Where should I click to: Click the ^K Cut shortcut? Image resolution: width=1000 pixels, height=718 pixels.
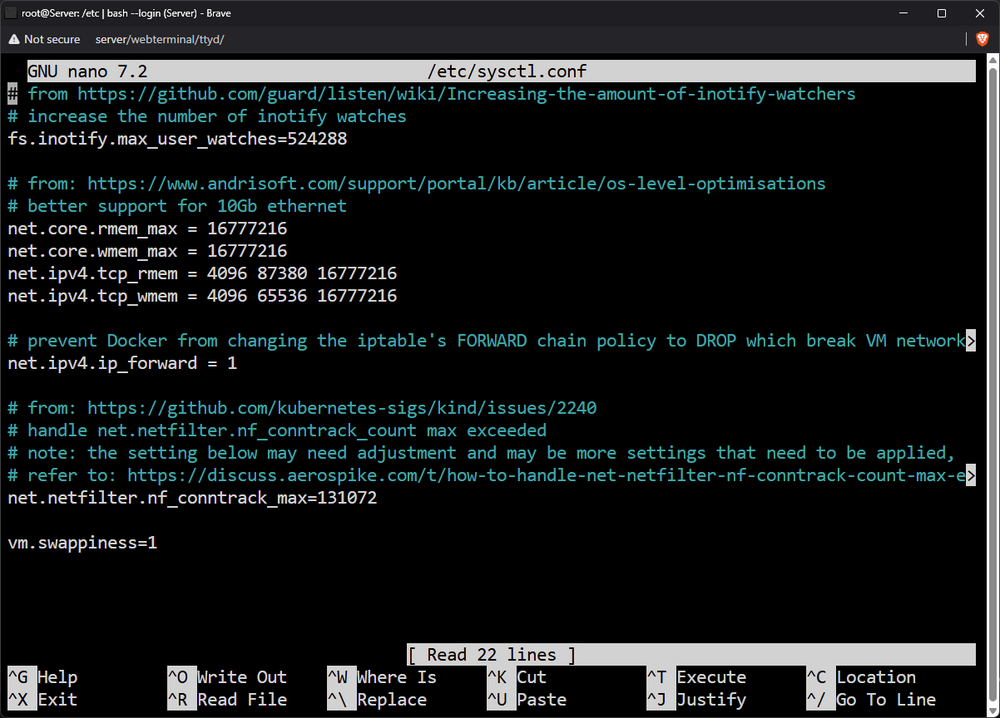[x=517, y=677]
